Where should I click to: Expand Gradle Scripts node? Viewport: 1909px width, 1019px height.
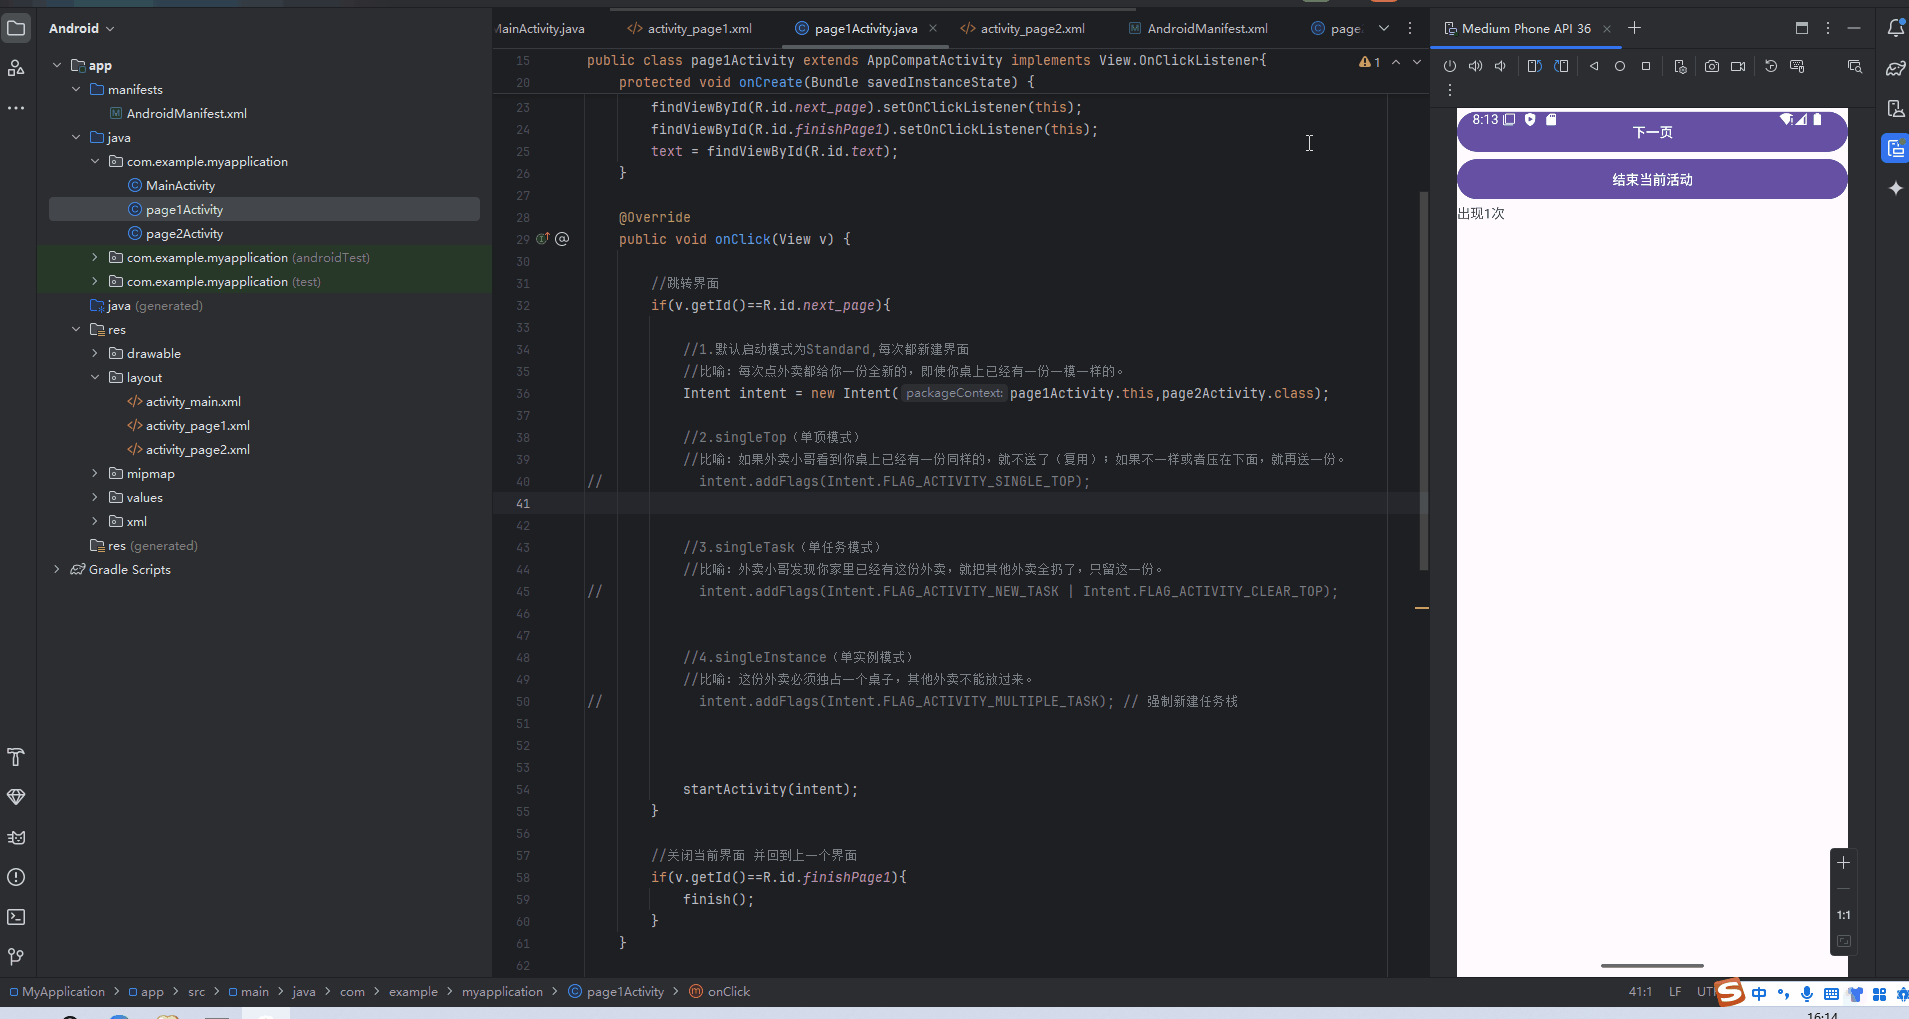coord(57,569)
